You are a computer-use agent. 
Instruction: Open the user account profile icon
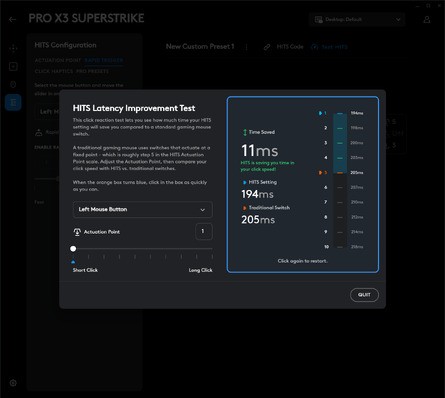(x=427, y=20)
